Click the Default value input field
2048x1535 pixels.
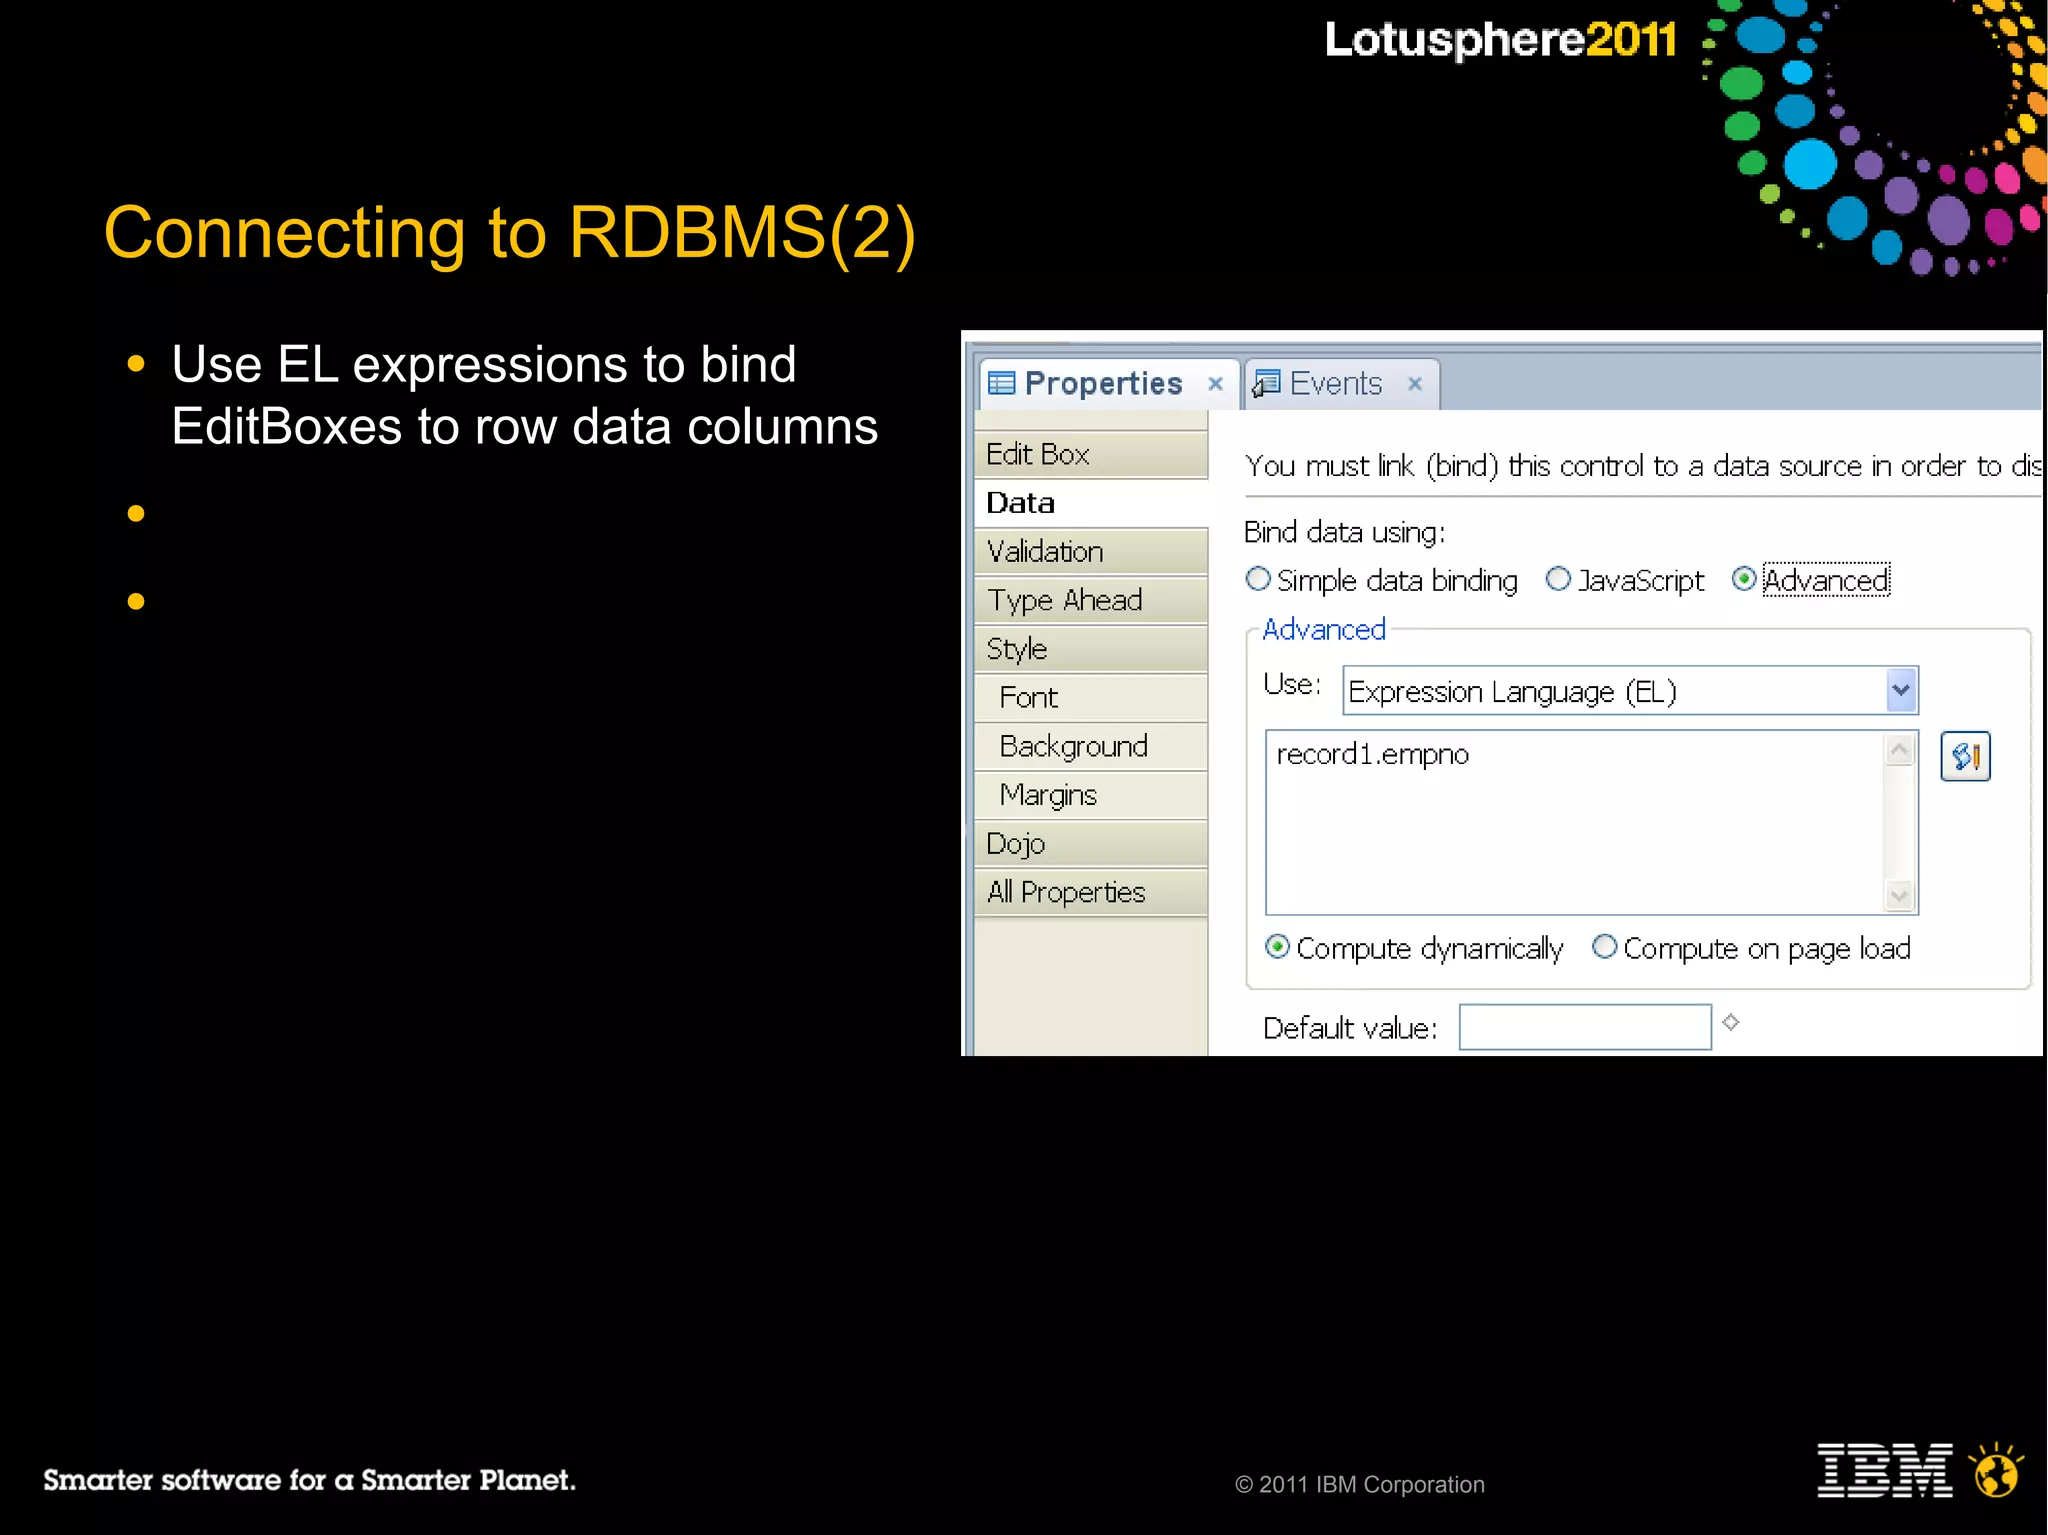[x=1585, y=1027]
